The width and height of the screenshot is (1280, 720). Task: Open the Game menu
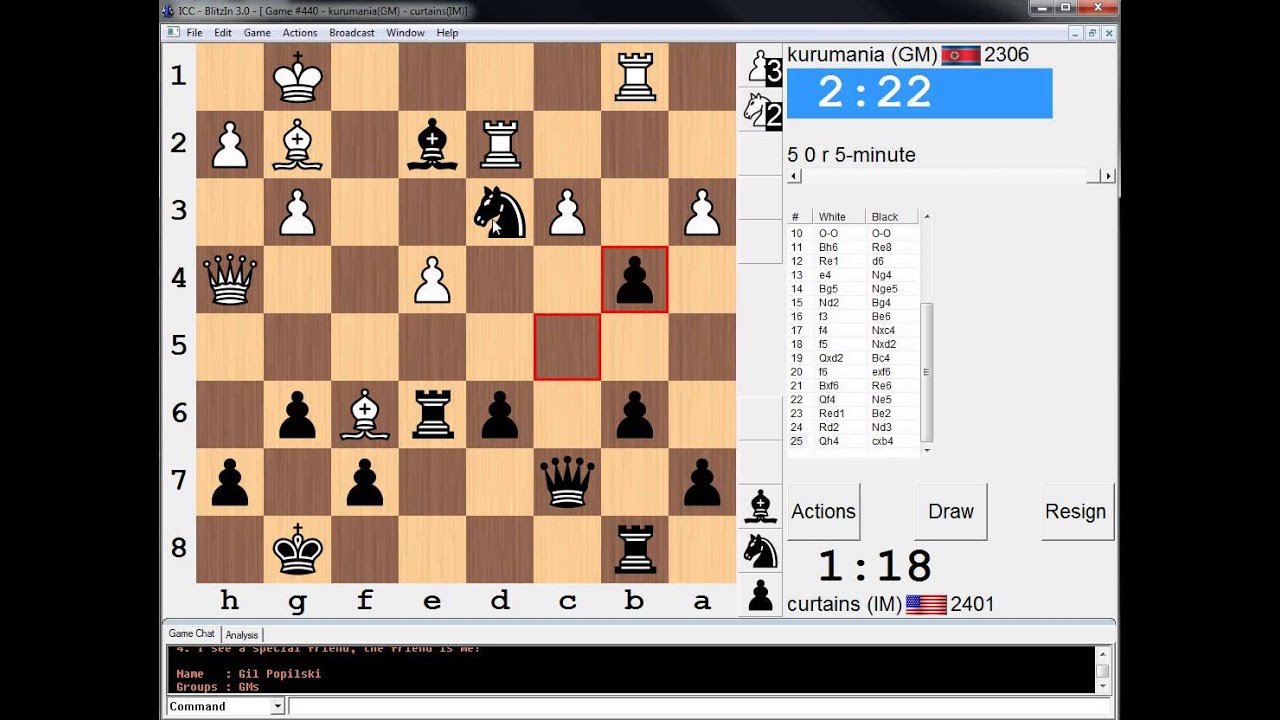257,33
